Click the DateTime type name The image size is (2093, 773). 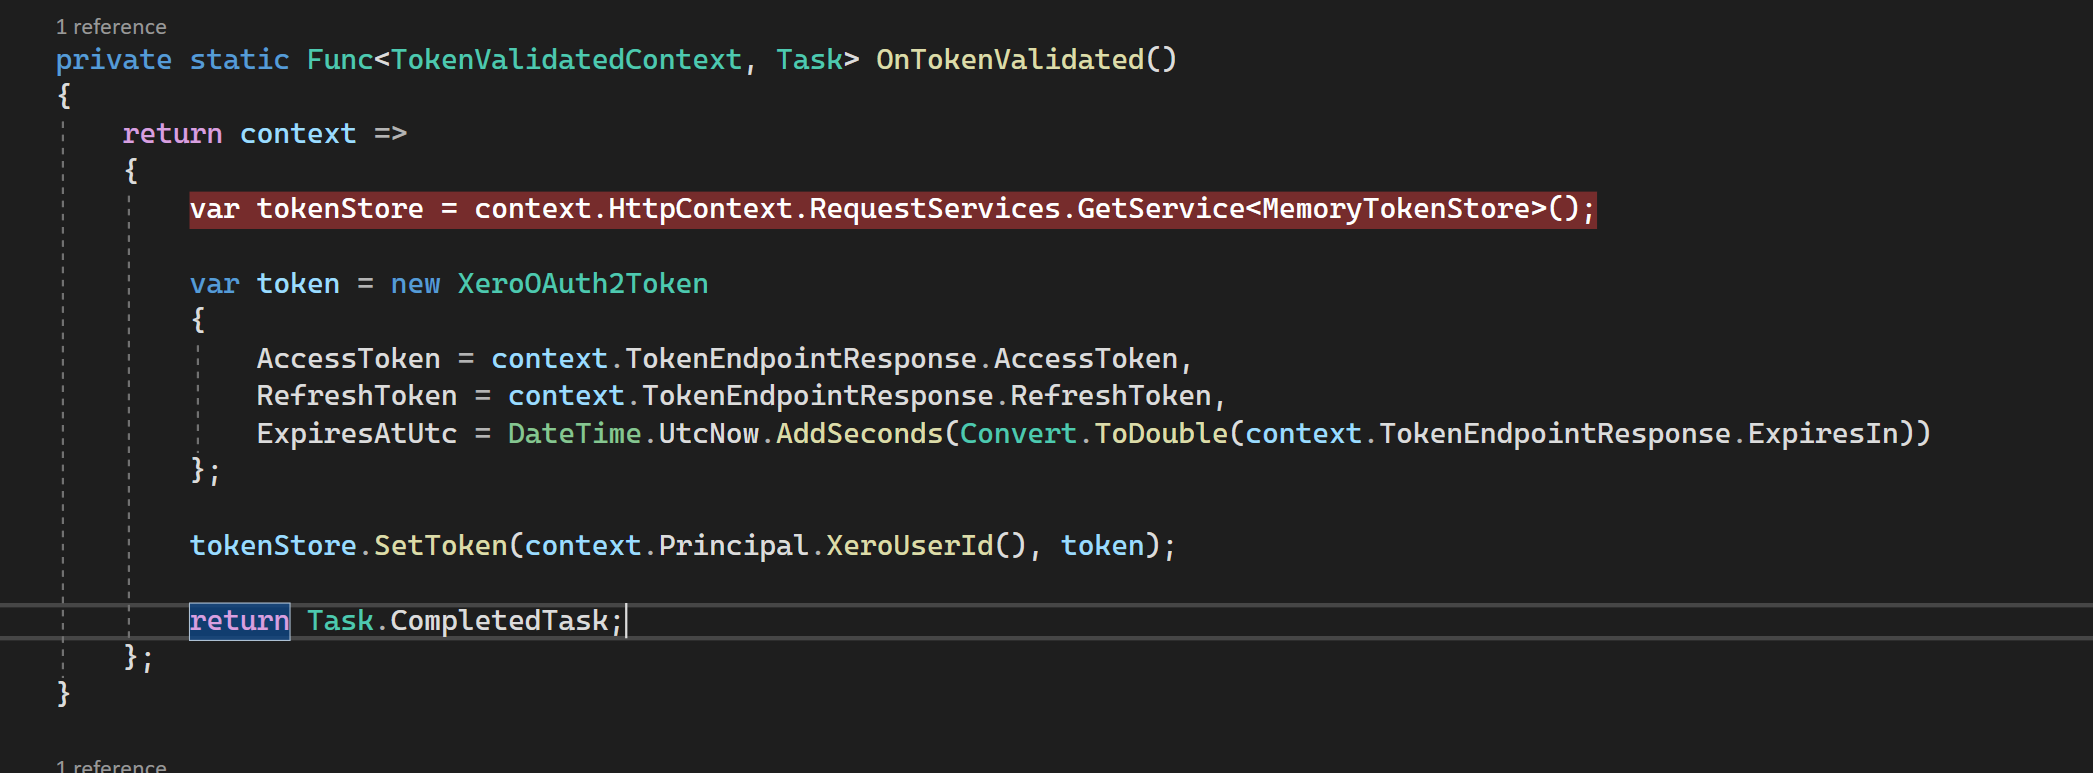(x=574, y=434)
